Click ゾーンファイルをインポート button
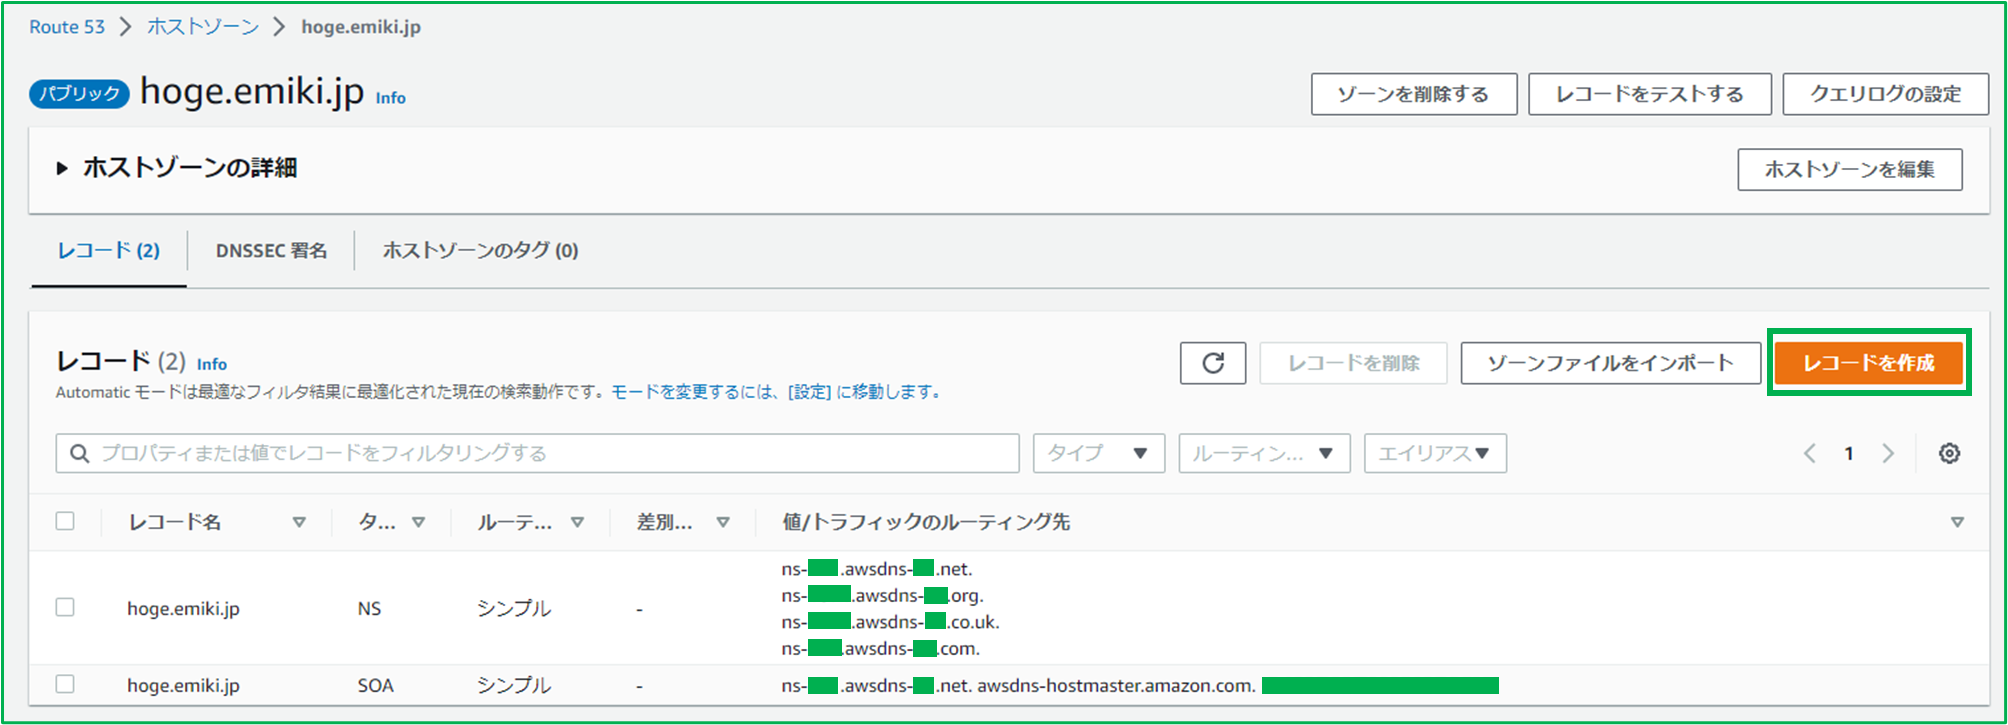The height and width of the screenshot is (725, 2008). (1611, 363)
